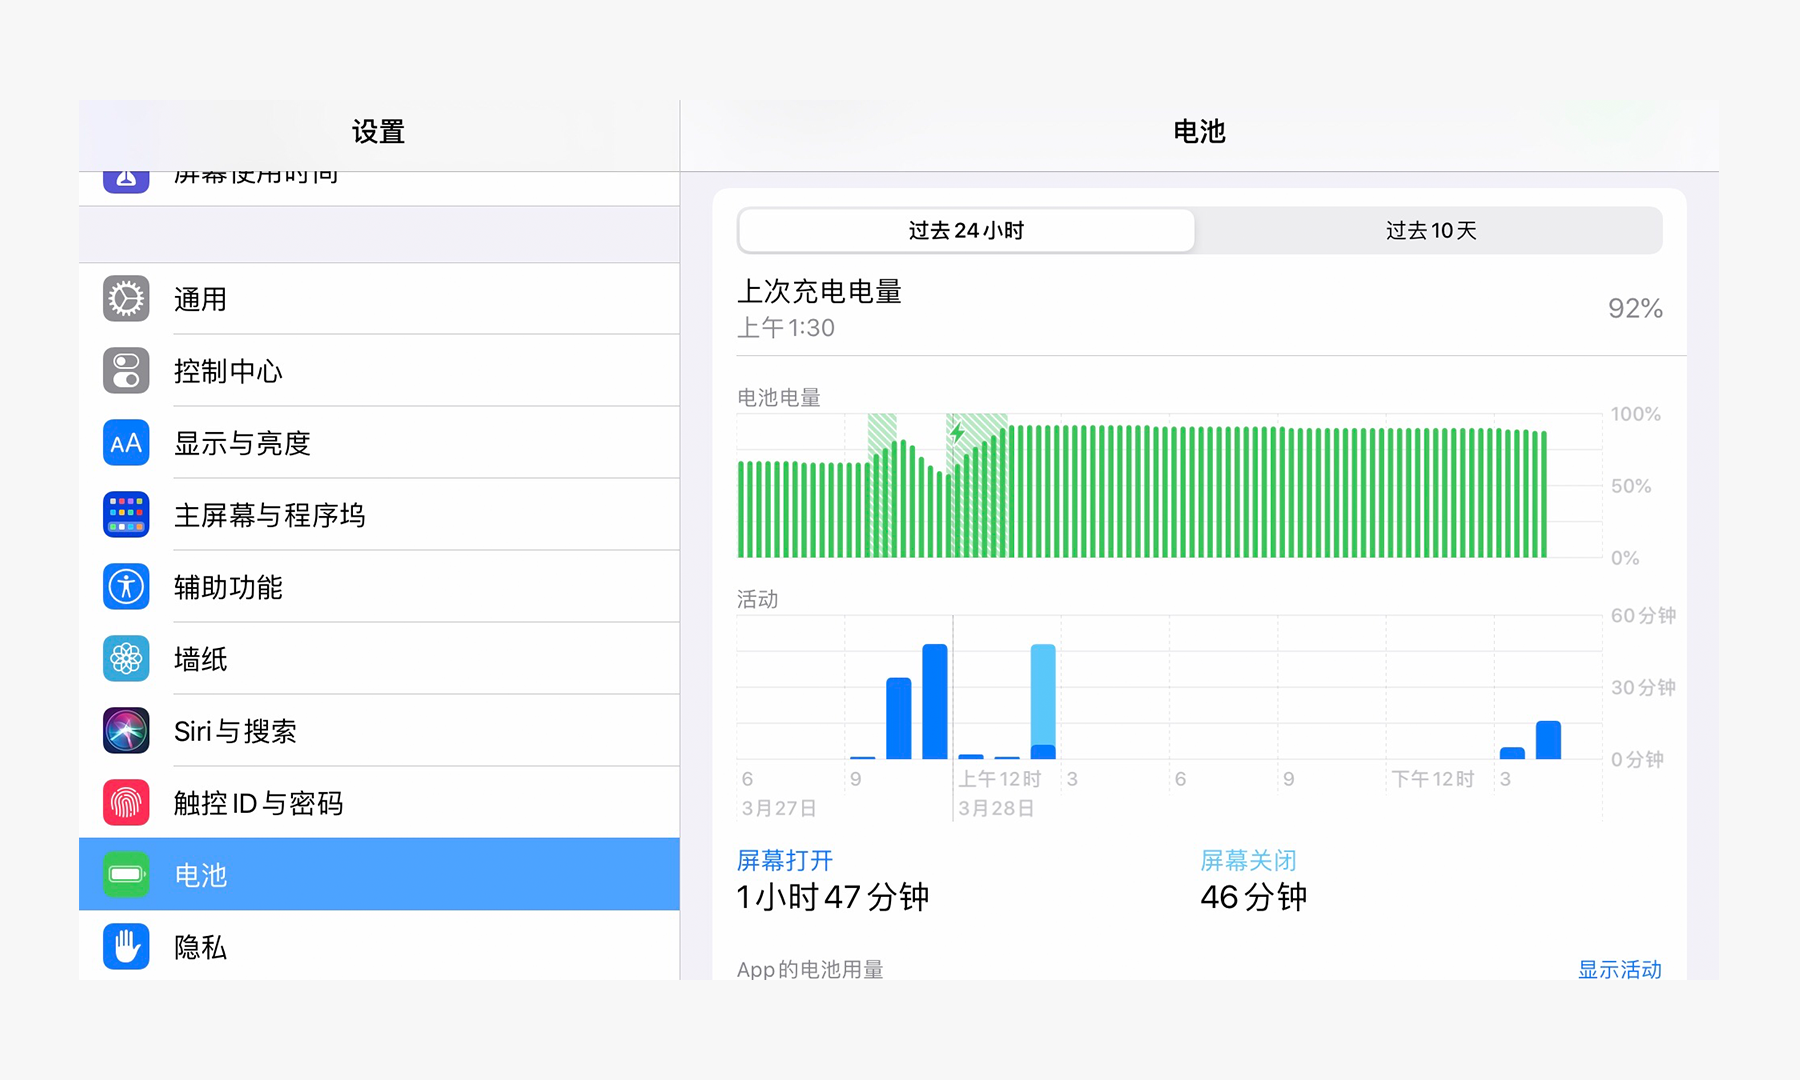
Task: Tap Home Screen & Dock icon
Action: point(126,515)
